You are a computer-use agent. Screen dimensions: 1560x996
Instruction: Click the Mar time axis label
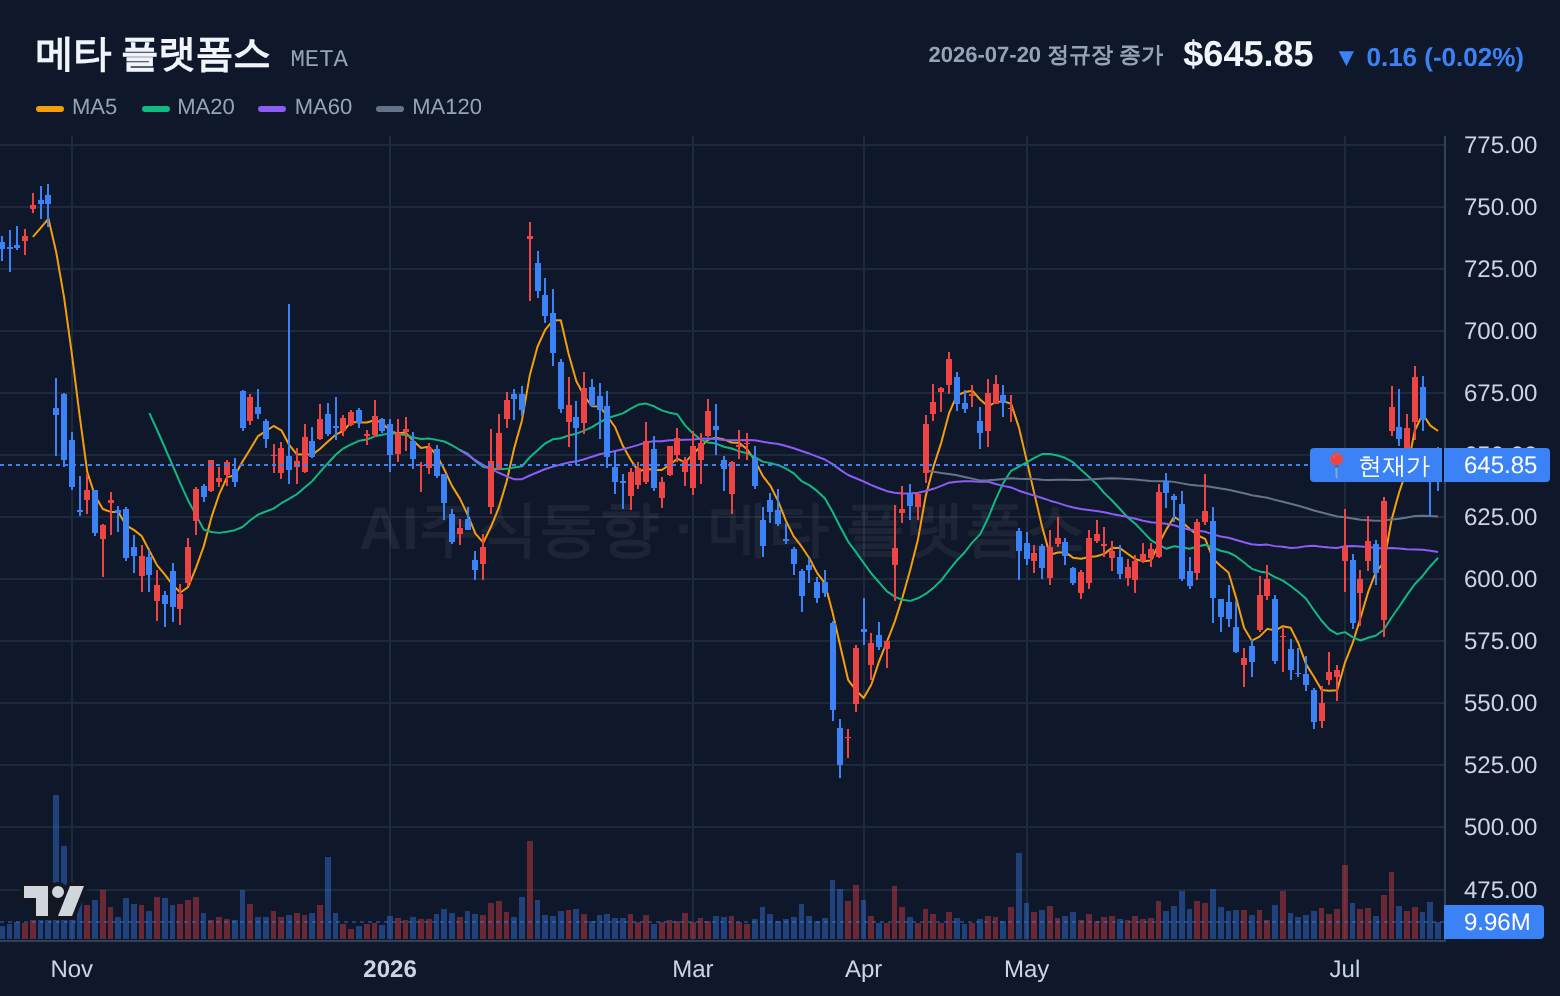pyautogui.click(x=693, y=969)
